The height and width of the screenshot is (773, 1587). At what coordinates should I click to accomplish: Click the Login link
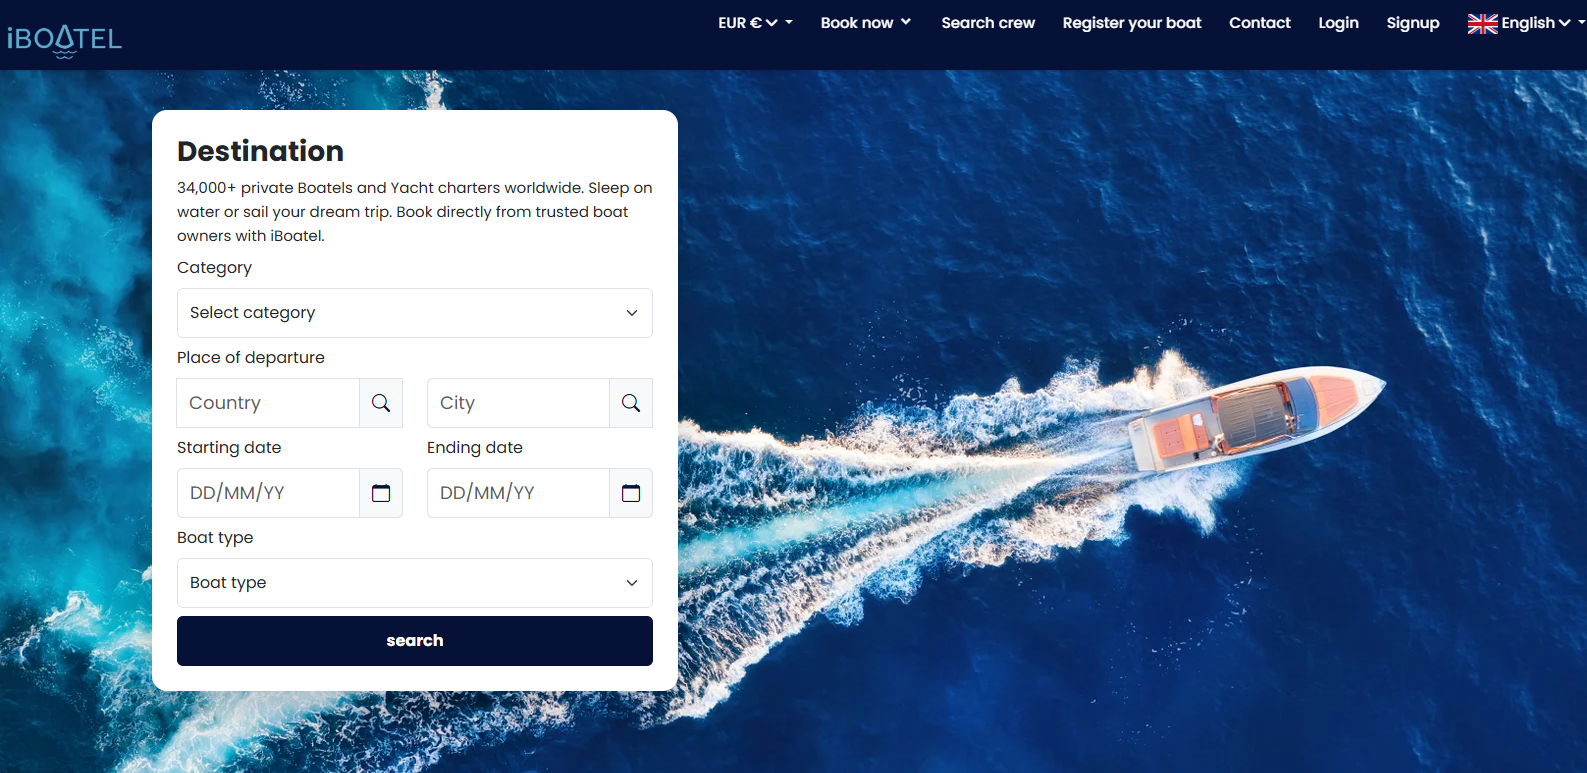tap(1338, 23)
